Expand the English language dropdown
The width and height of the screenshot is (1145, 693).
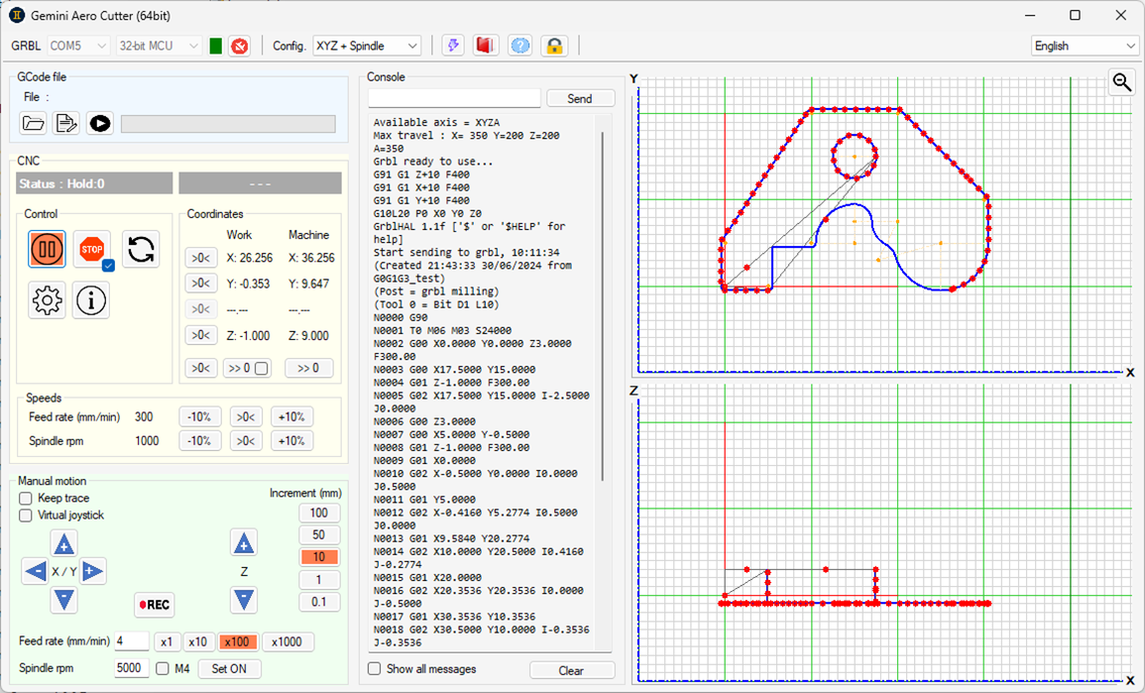1084,46
